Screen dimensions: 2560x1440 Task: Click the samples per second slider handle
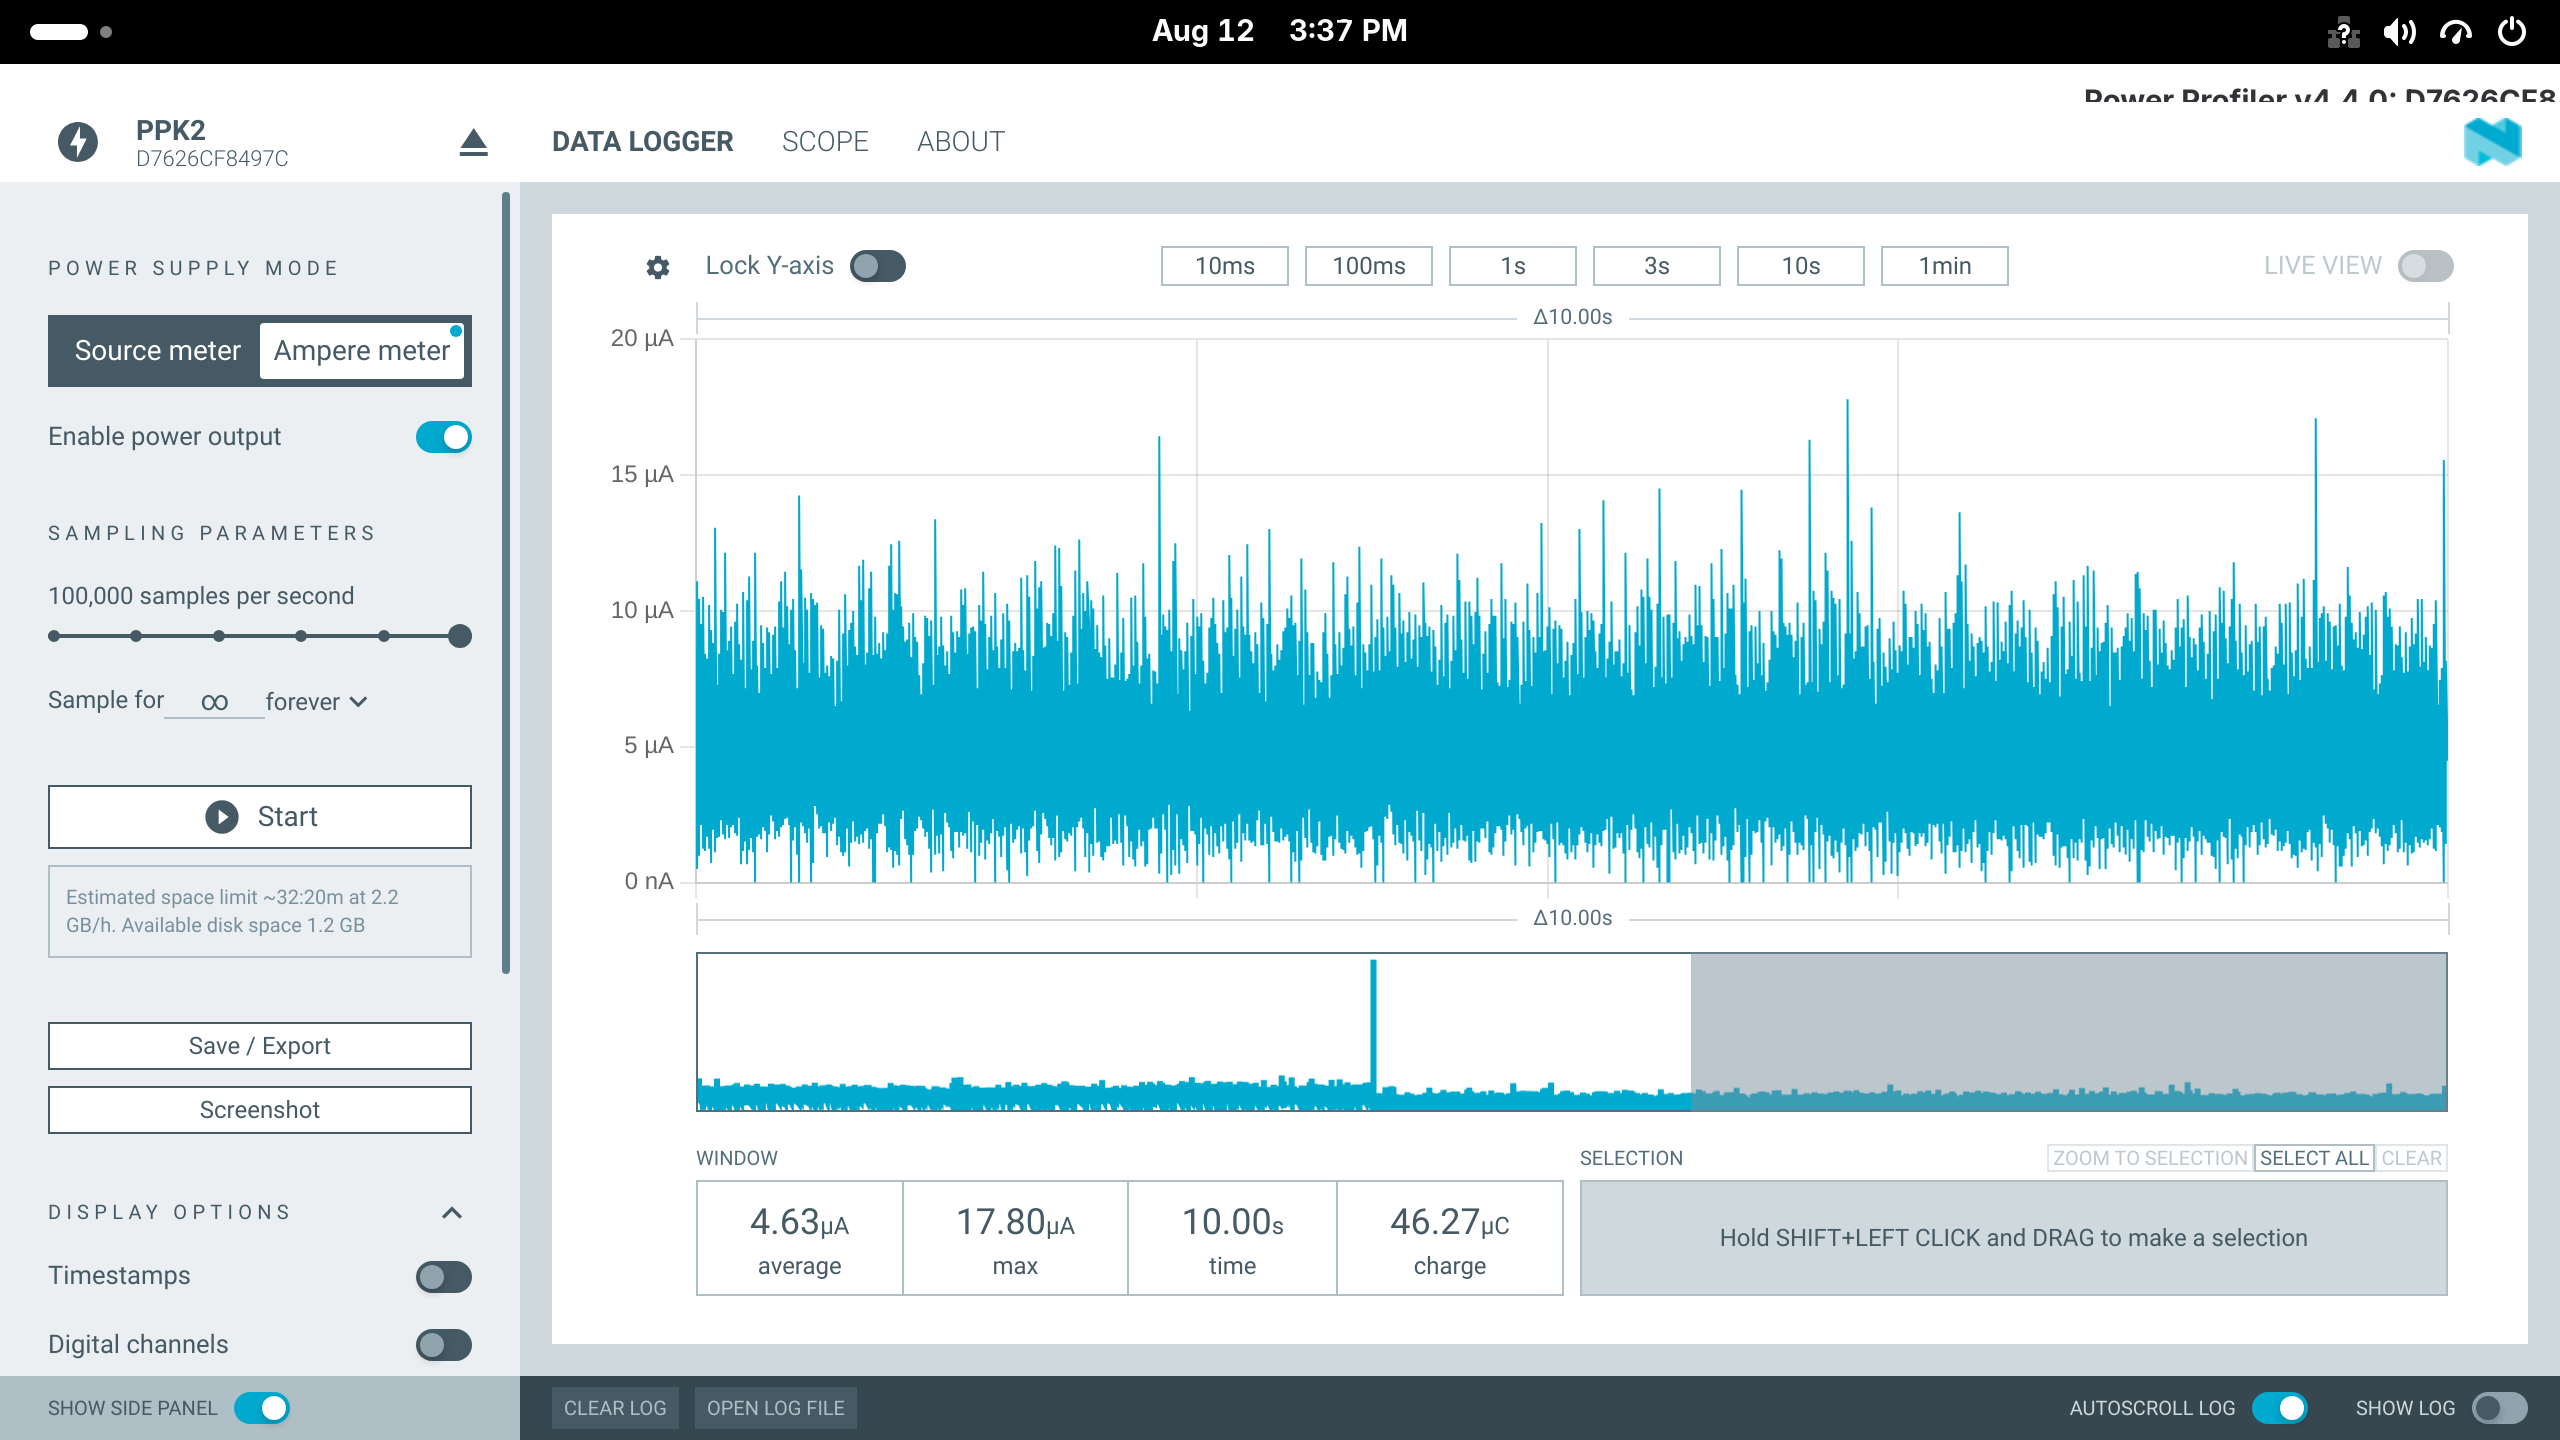coord(460,636)
